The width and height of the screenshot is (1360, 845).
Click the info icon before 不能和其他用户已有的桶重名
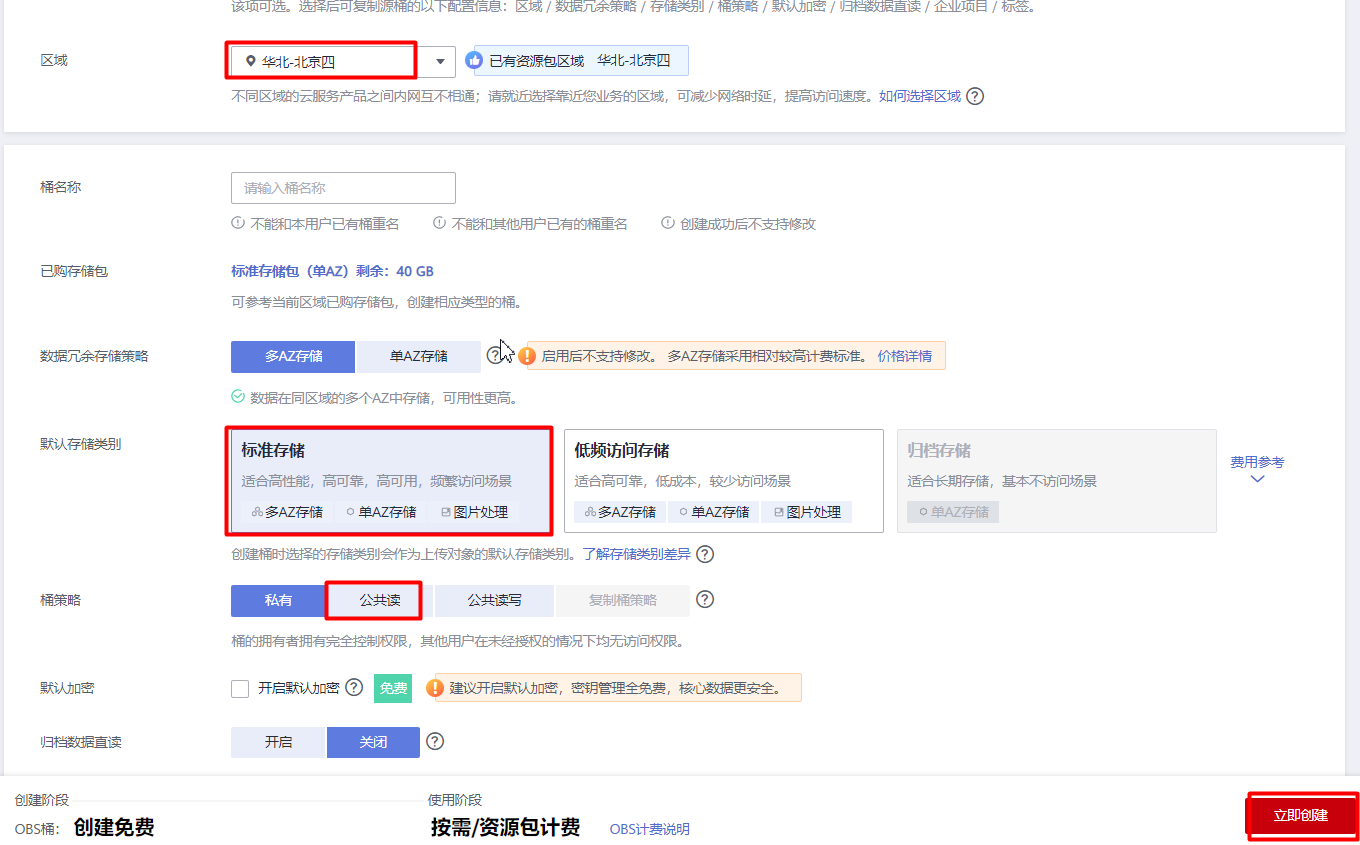(x=440, y=223)
